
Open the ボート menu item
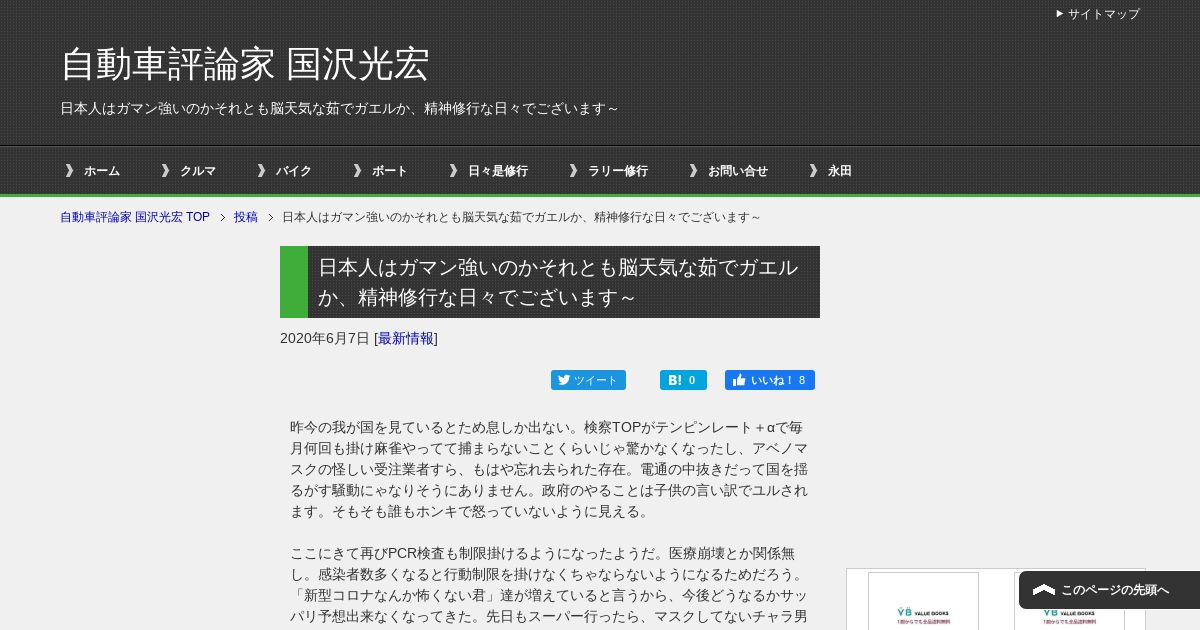point(380,171)
